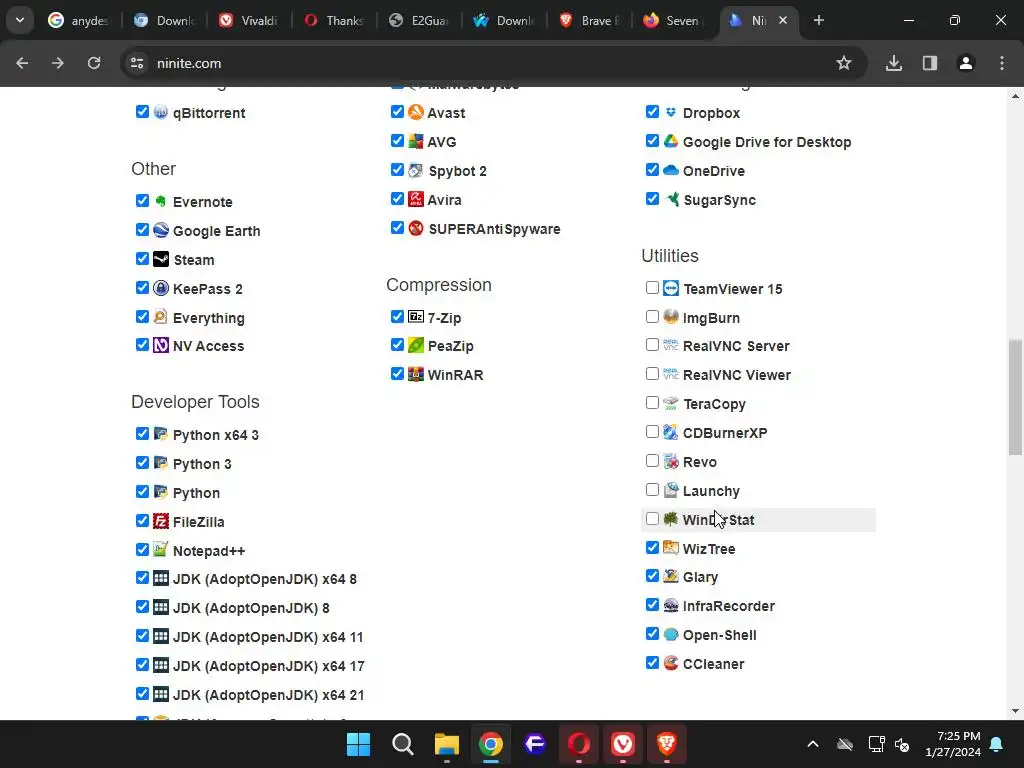The height and width of the screenshot is (768, 1024).
Task: Check the TeraCopy checkbox
Action: click(x=652, y=402)
